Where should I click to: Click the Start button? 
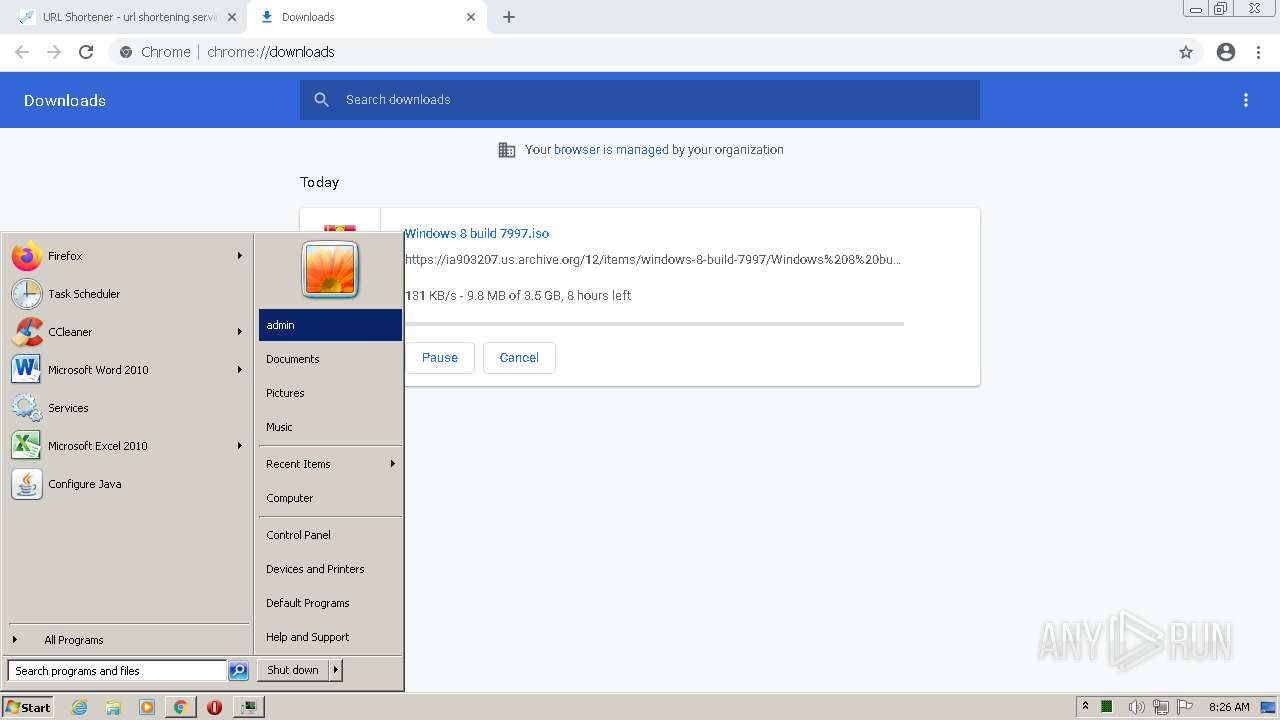(28, 707)
